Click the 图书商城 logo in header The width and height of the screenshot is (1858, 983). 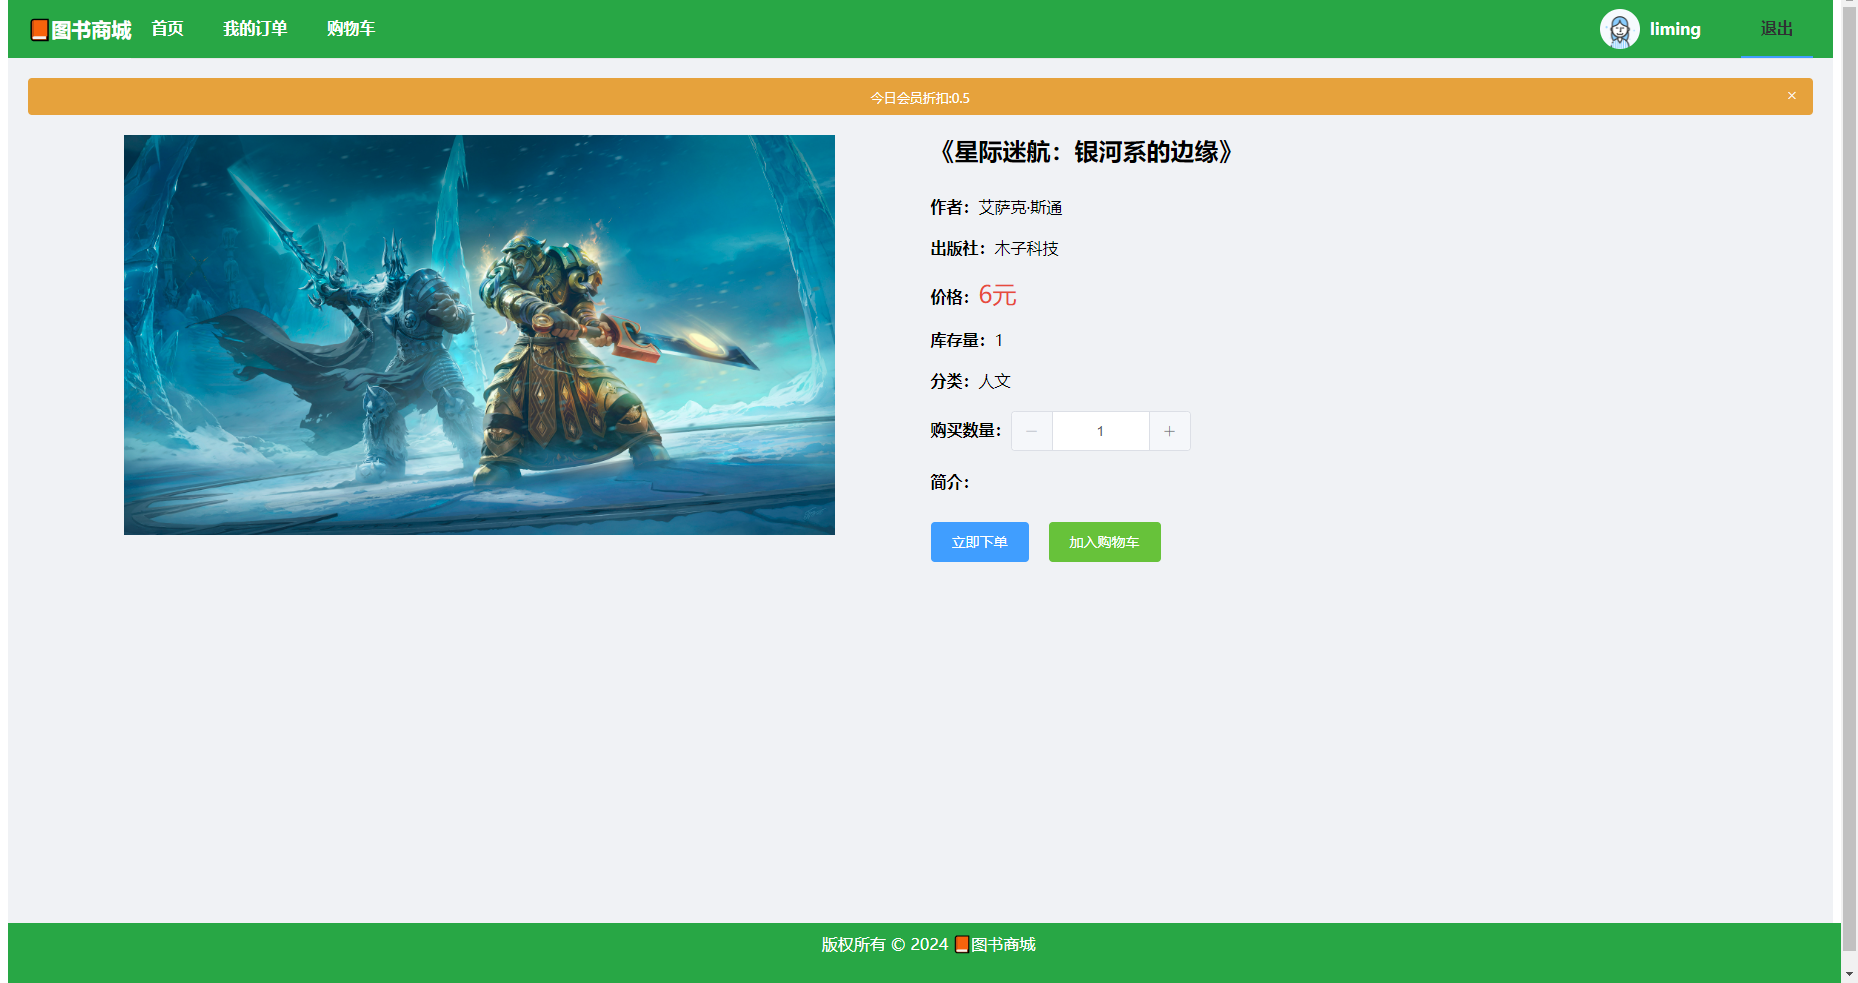[81, 30]
